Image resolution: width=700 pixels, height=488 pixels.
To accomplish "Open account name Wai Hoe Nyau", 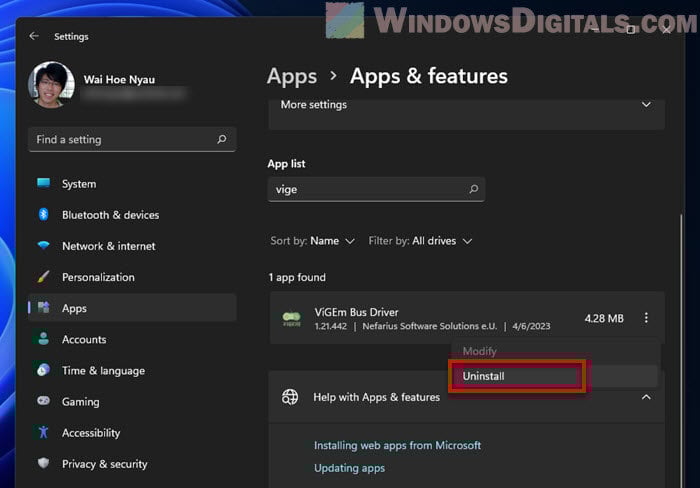I will coord(119,79).
